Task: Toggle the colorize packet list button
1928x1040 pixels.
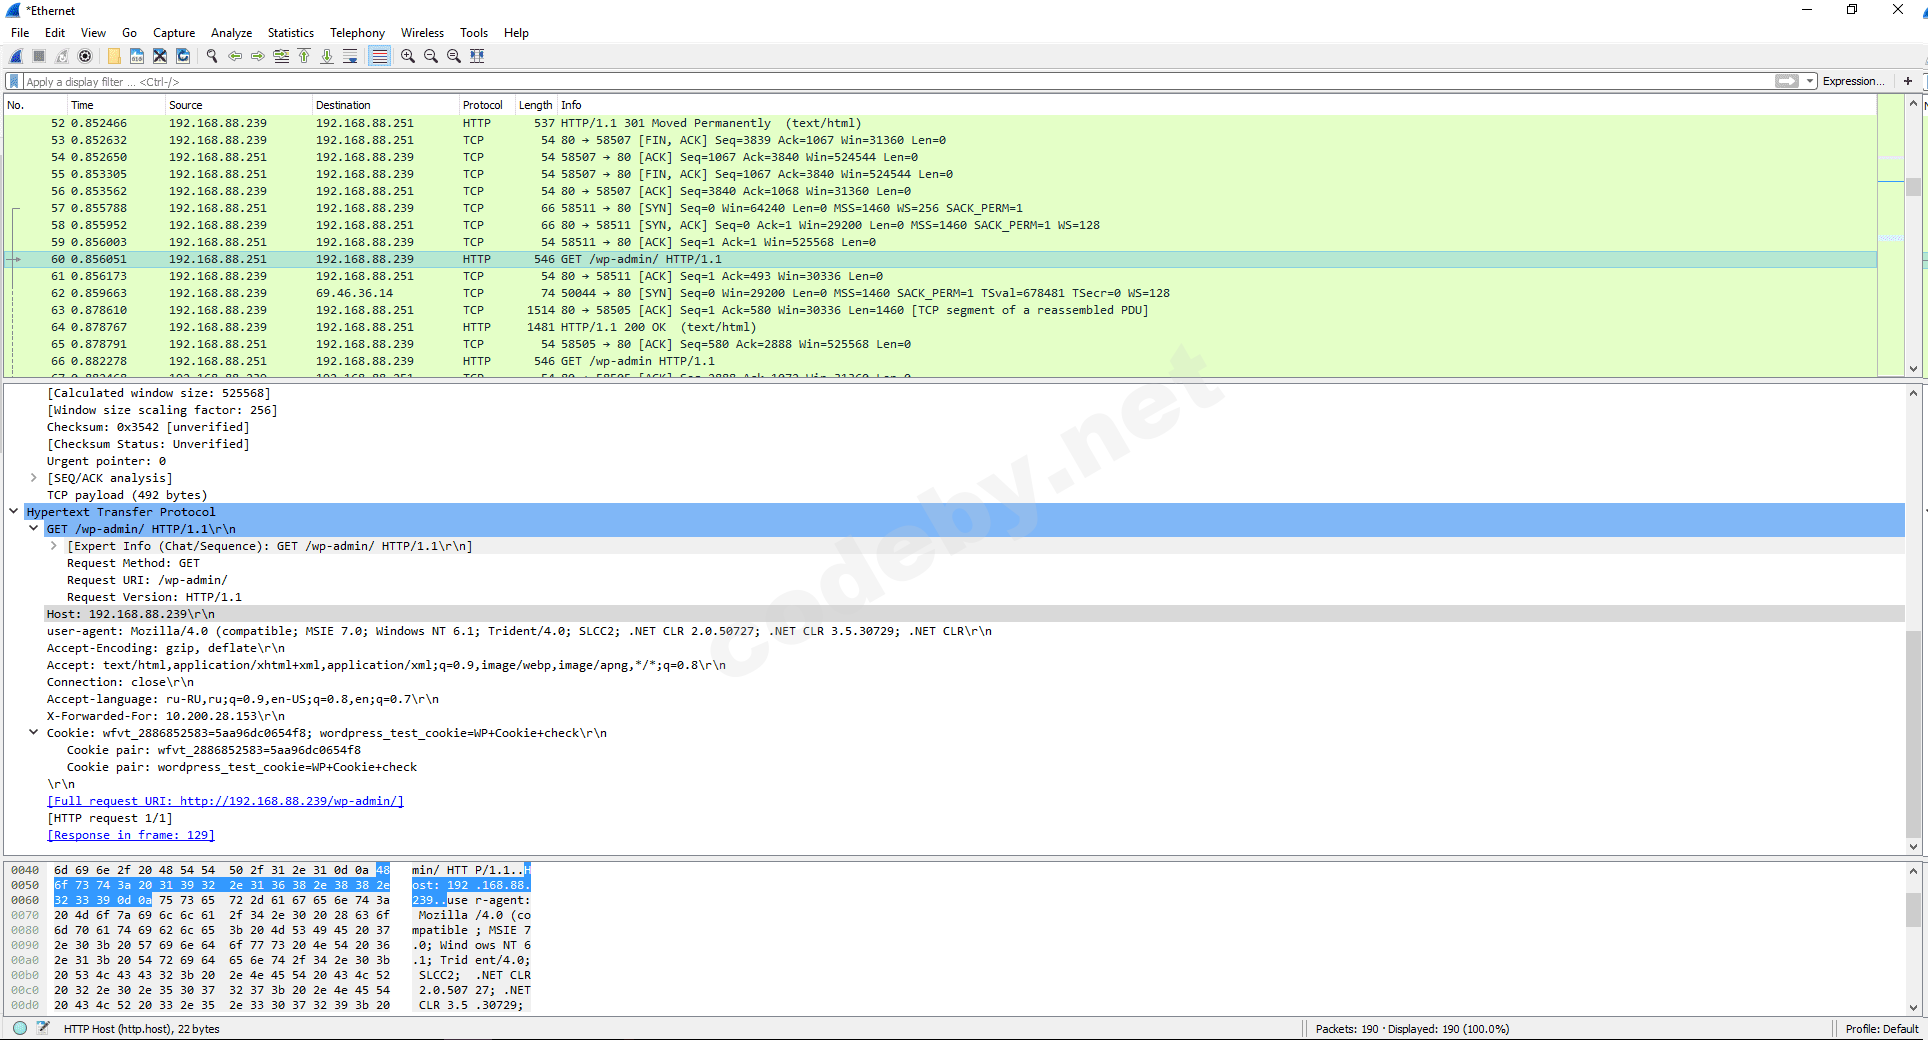Action: click(x=380, y=56)
